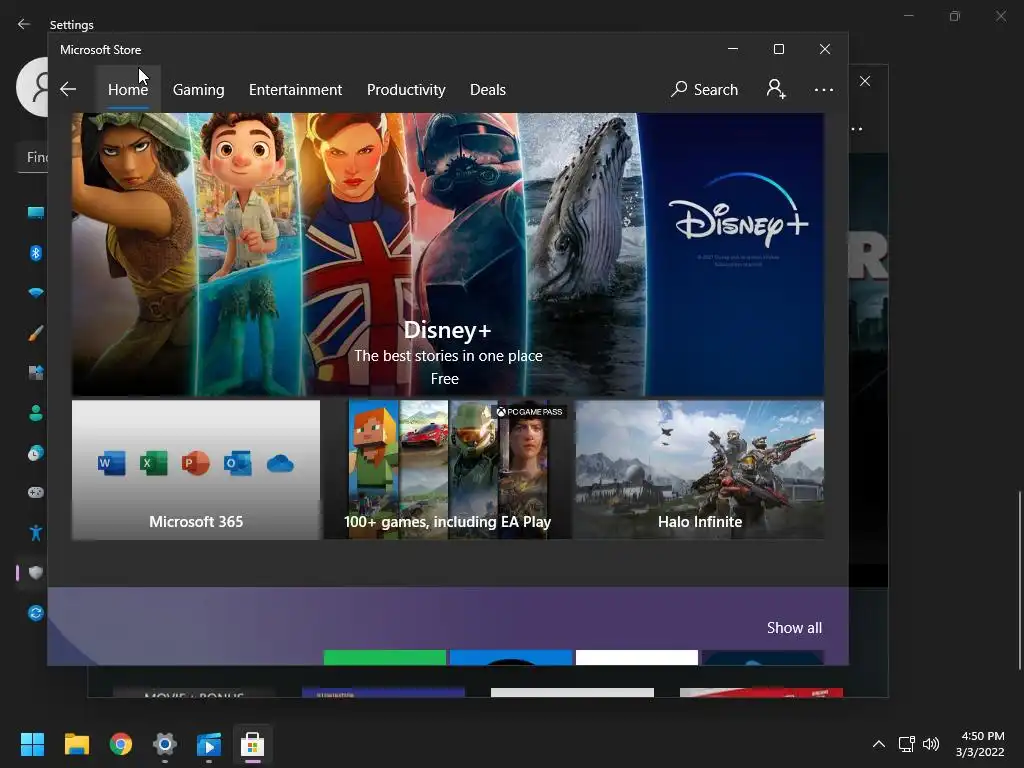This screenshot has width=1024, height=768.
Task: Click the Show all link
Action: click(x=794, y=628)
